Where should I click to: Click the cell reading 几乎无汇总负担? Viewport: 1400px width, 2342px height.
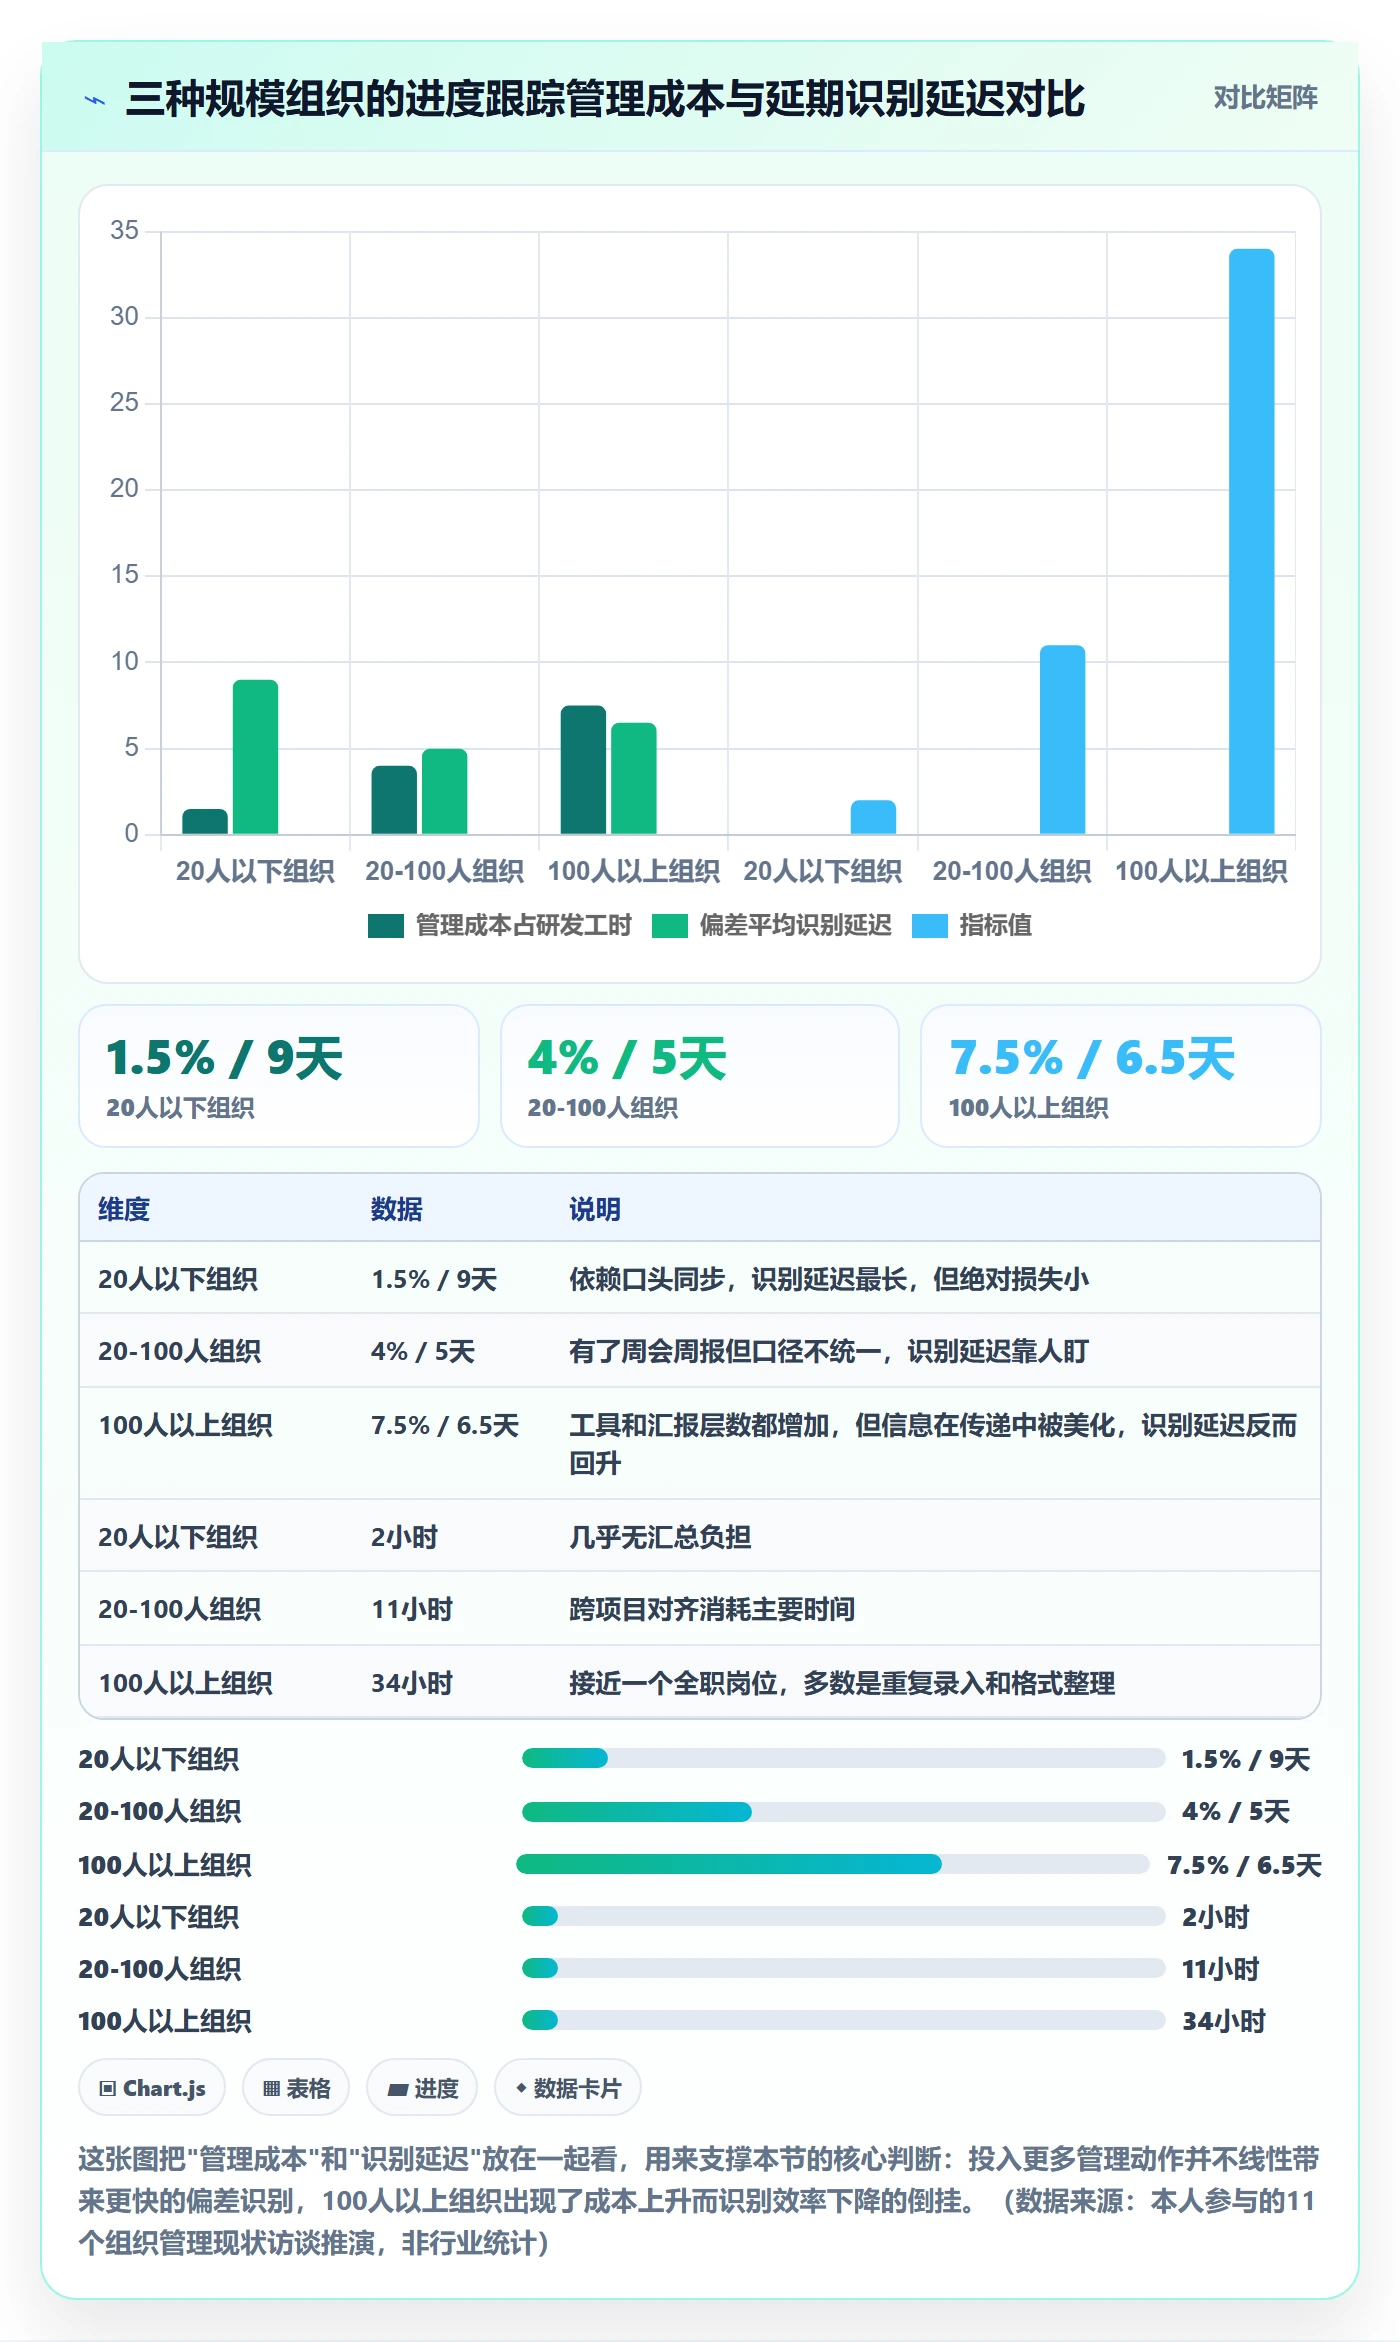point(660,1537)
